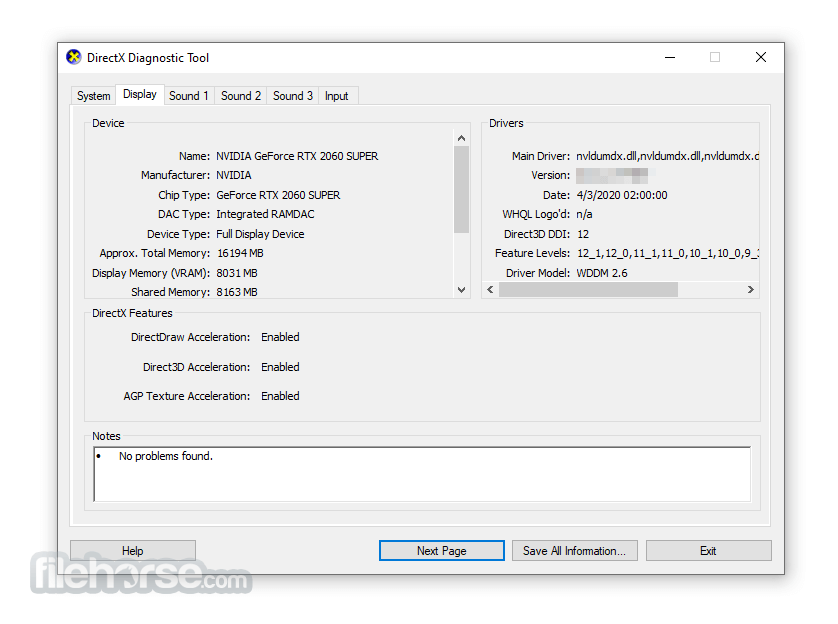Close the DirectX Diagnostic Tool window
The image size is (838, 624).
click(761, 57)
